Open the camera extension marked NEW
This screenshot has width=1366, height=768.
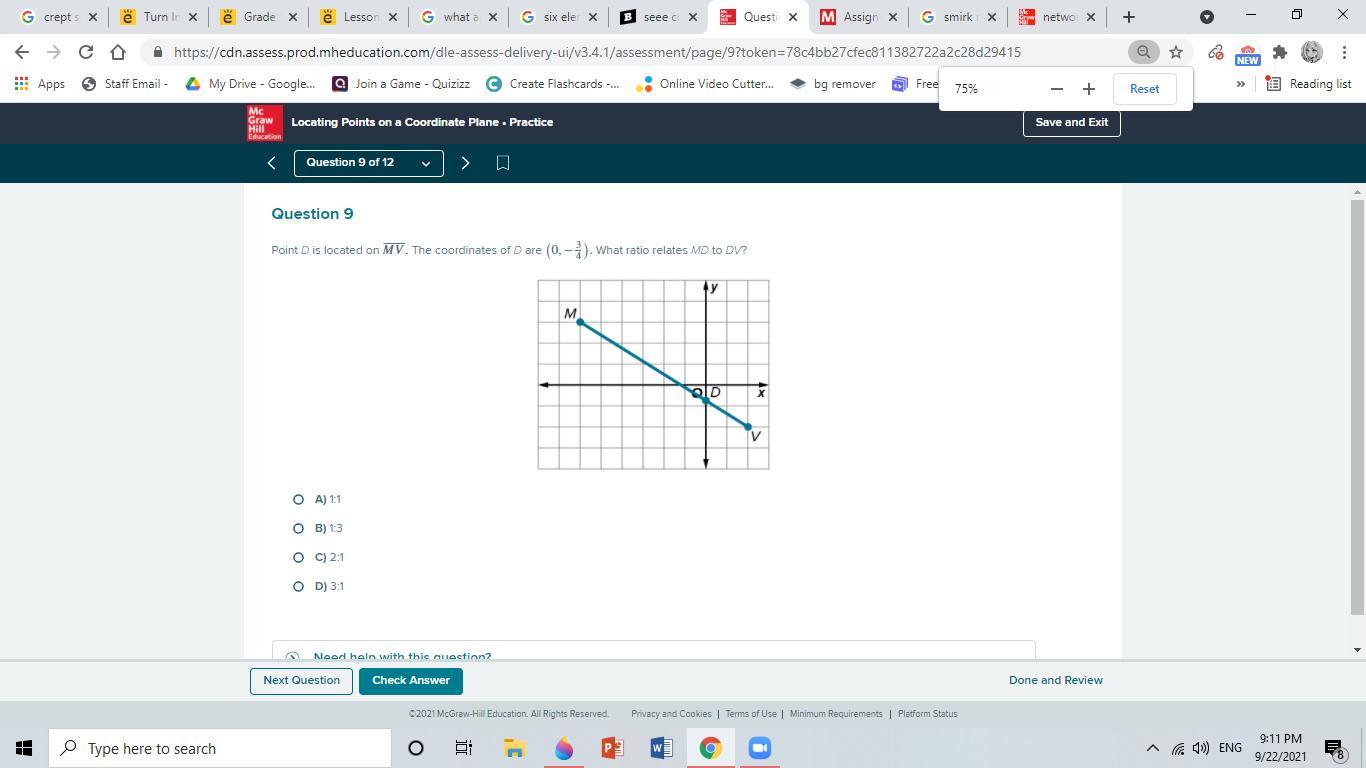[x=1247, y=54]
